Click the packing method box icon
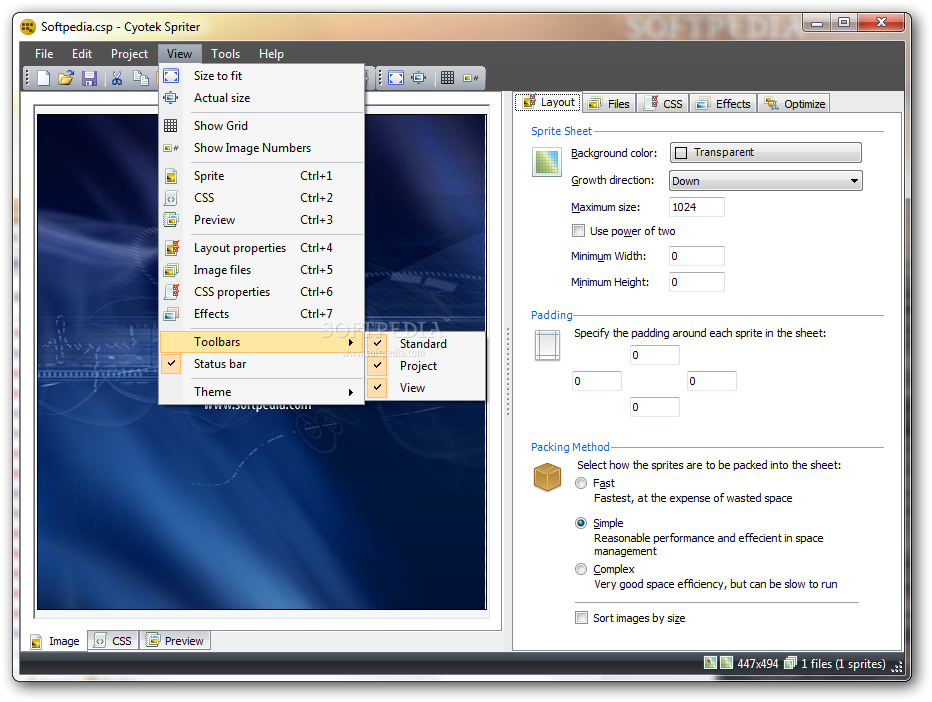932x702 pixels. click(x=547, y=477)
